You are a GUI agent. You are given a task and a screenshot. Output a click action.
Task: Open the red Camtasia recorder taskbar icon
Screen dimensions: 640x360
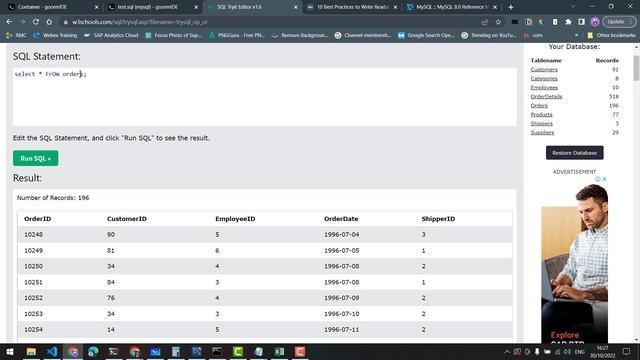coord(300,351)
